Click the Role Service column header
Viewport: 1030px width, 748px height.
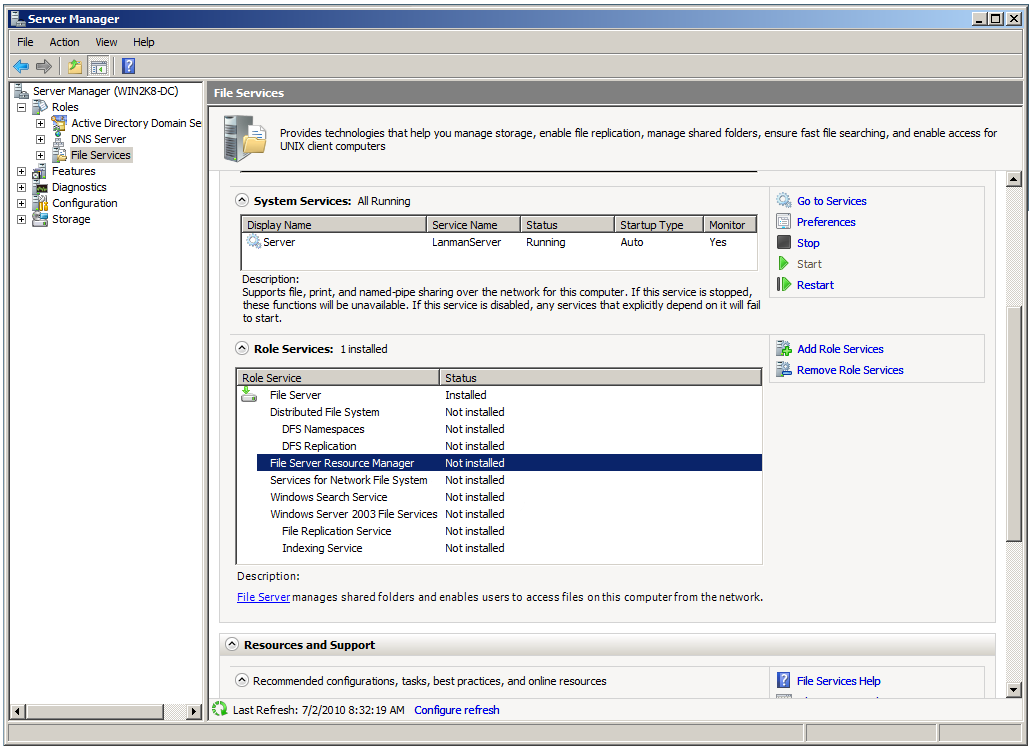coord(338,378)
